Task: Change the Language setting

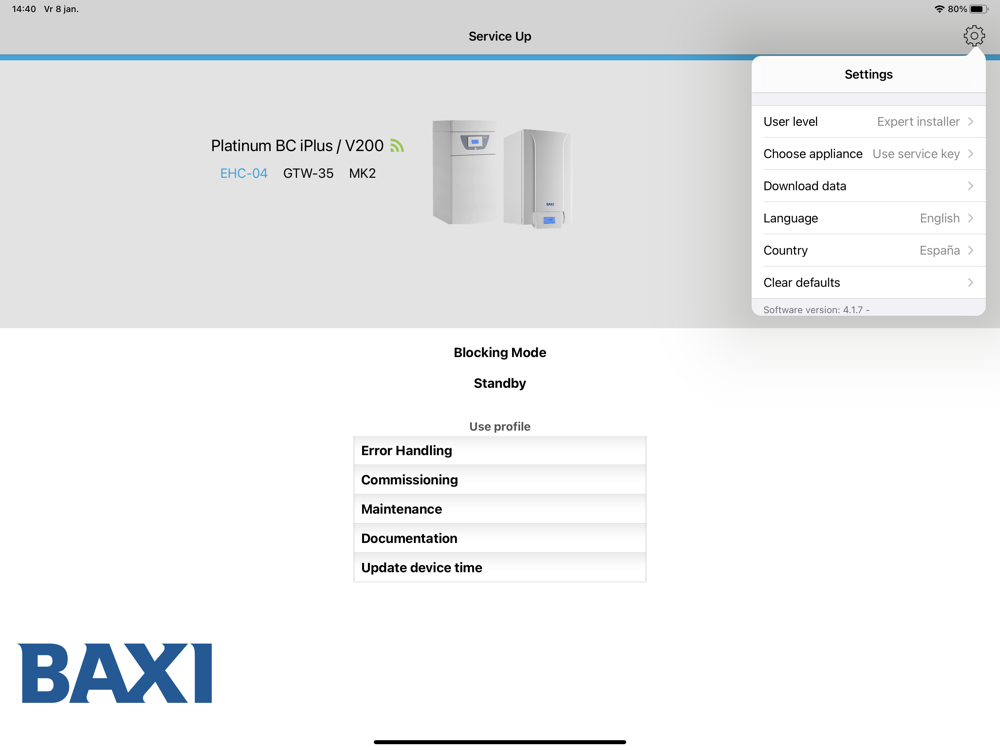Action: pos(869,218)
